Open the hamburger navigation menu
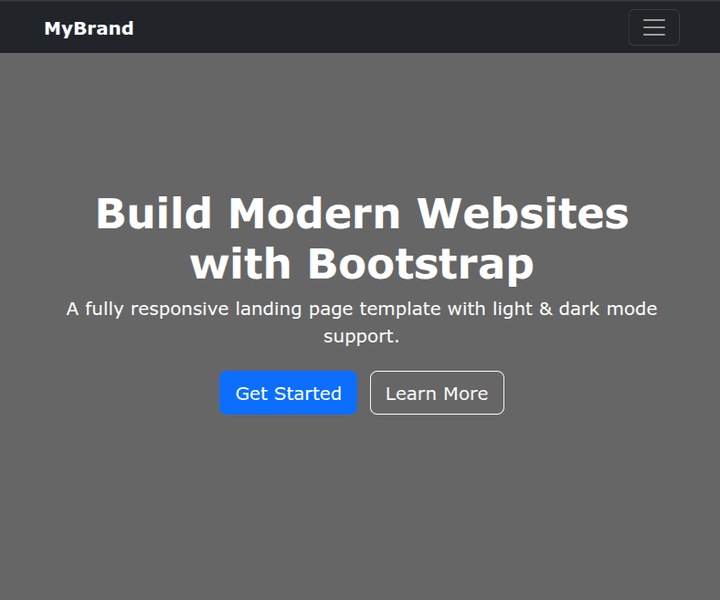The image size is (720, 600). [654, 28]
